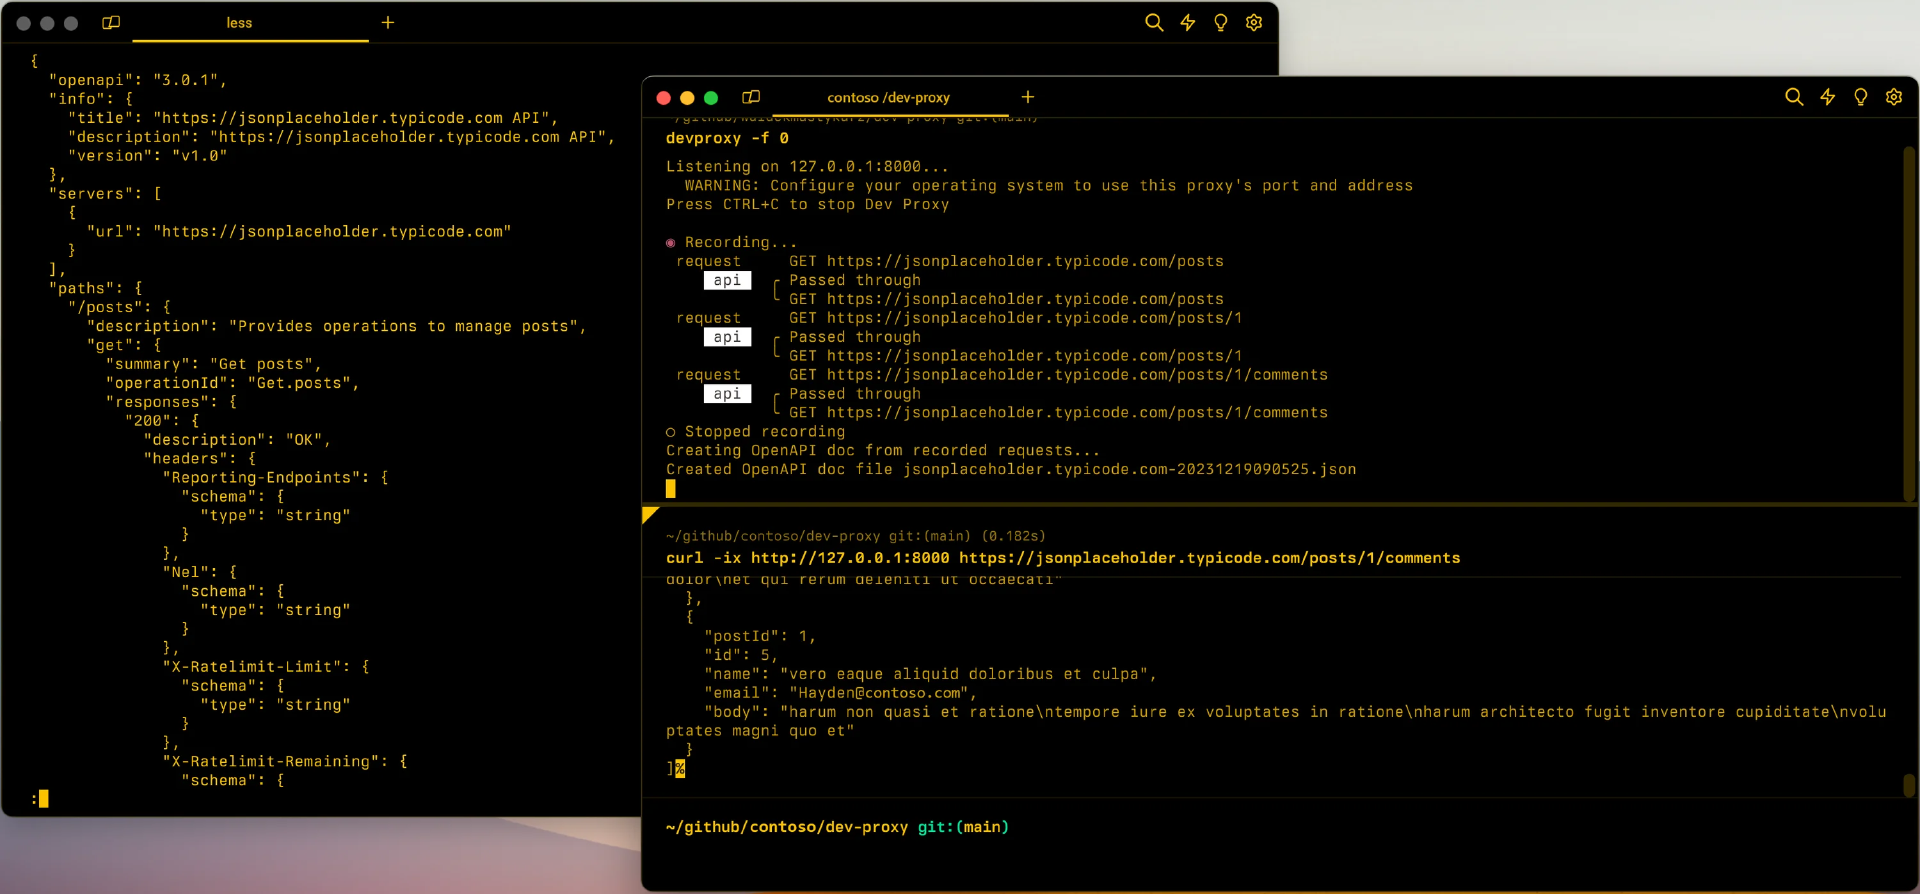Click the 'api' label for posts/1 request

727,337
